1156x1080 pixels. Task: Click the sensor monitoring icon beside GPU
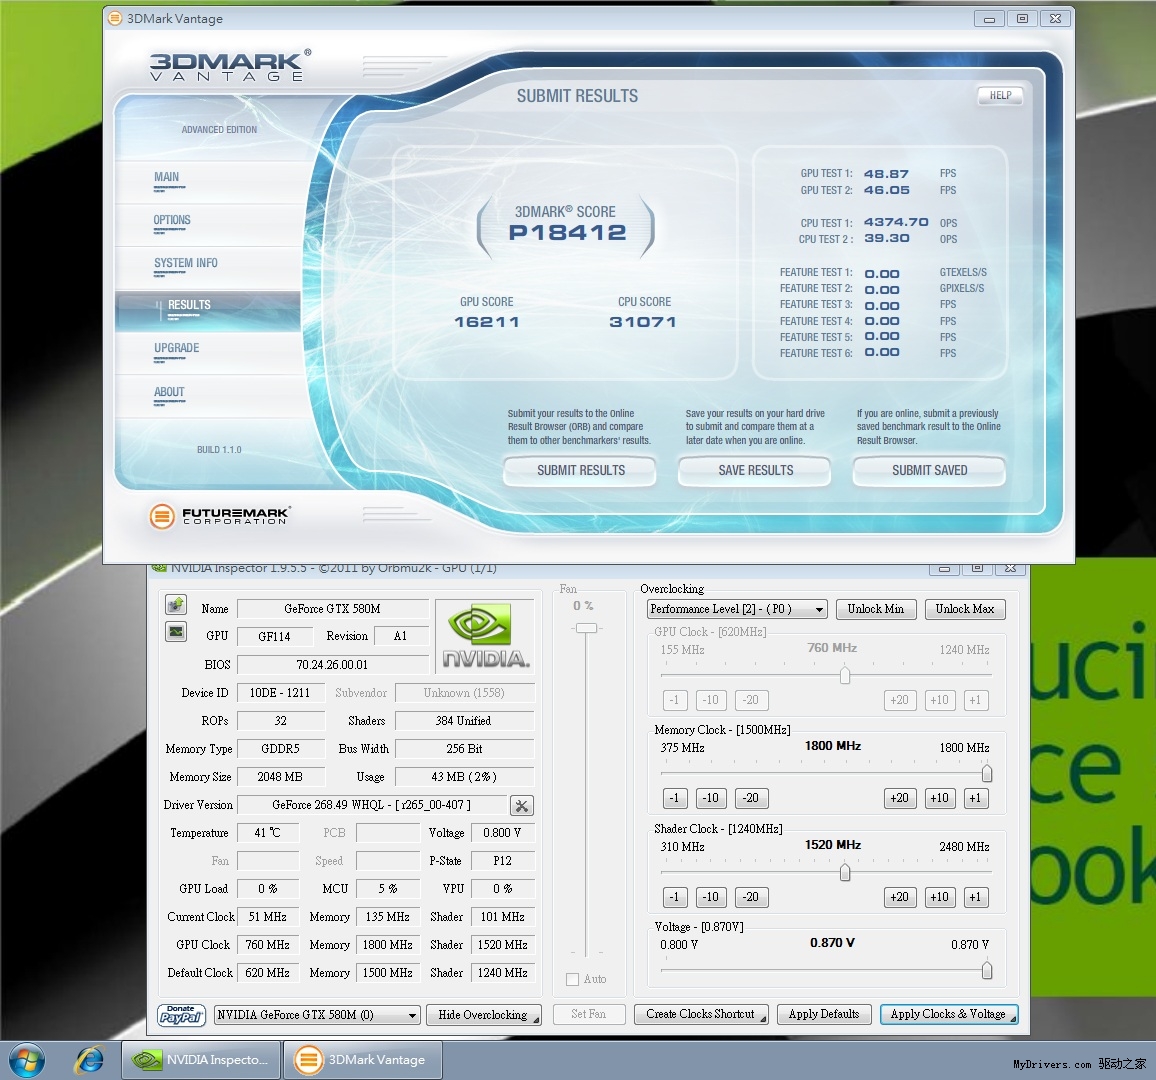click(x=176, y=632)
